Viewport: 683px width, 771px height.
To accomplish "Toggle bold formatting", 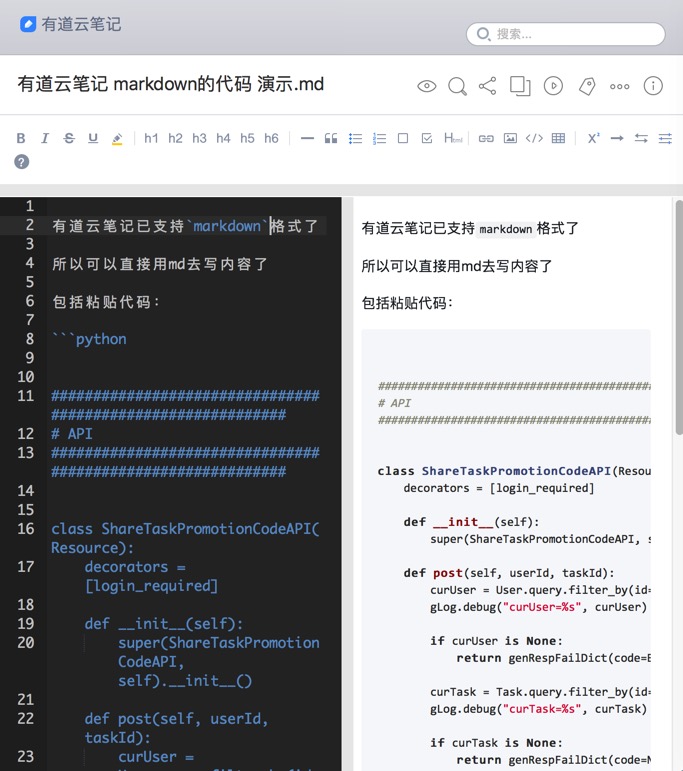I will click(21, 138).
